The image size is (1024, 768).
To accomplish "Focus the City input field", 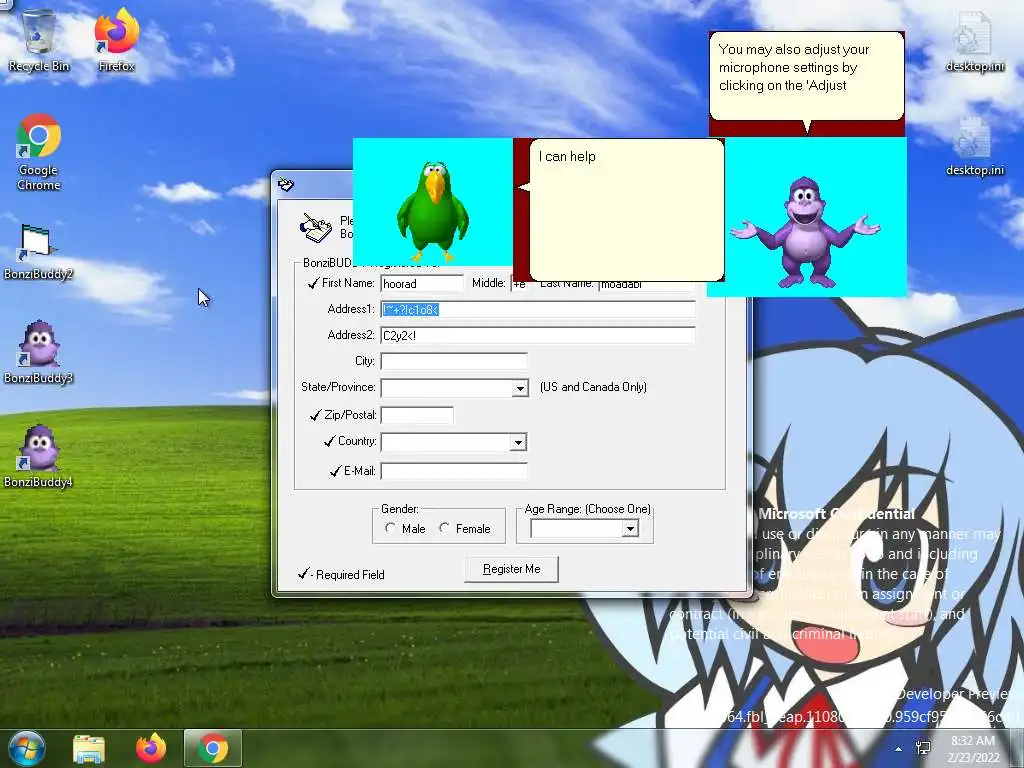I will tap(454, 361).
